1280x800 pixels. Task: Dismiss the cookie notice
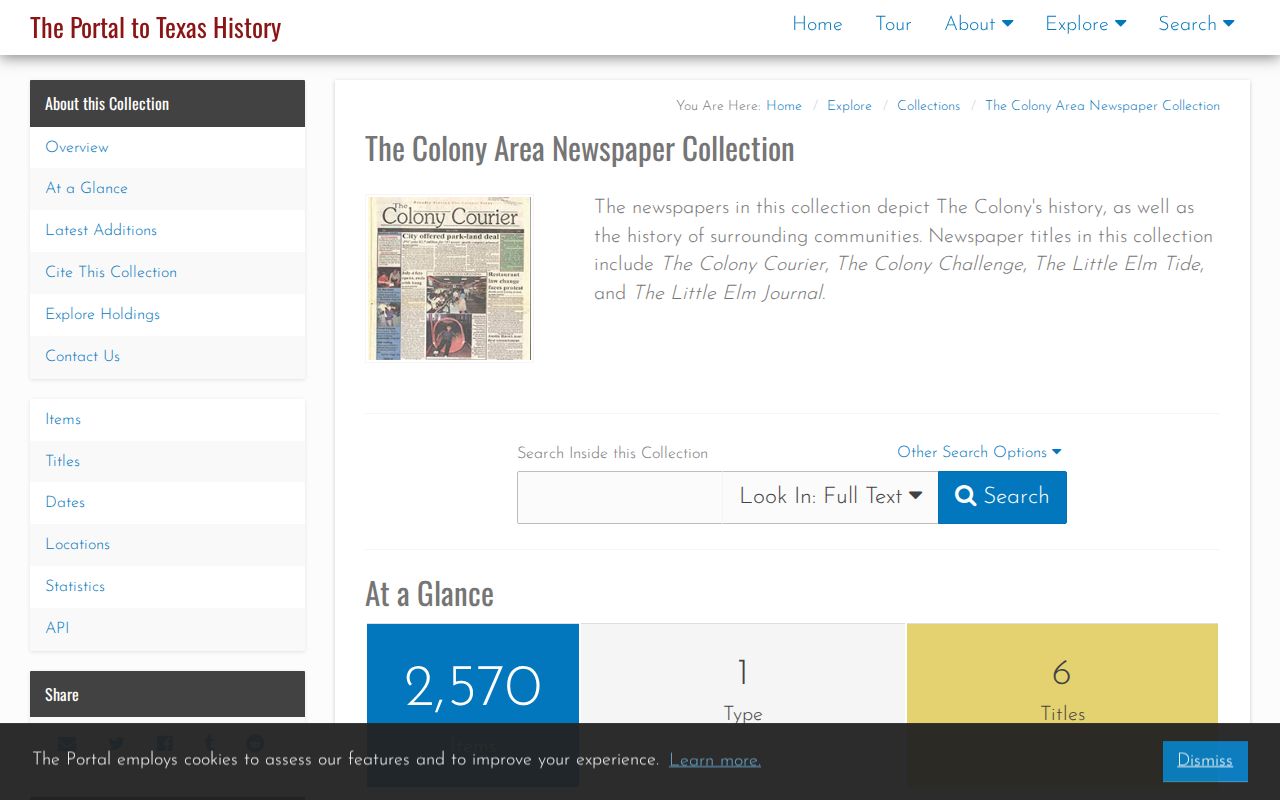pyautogui.click(x=1205, y=761)
